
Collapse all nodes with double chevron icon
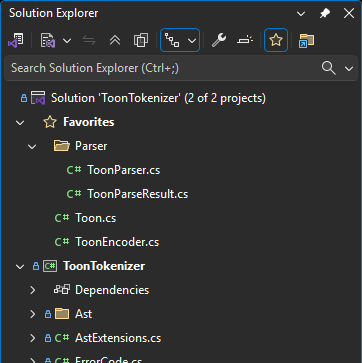[115, 41]
